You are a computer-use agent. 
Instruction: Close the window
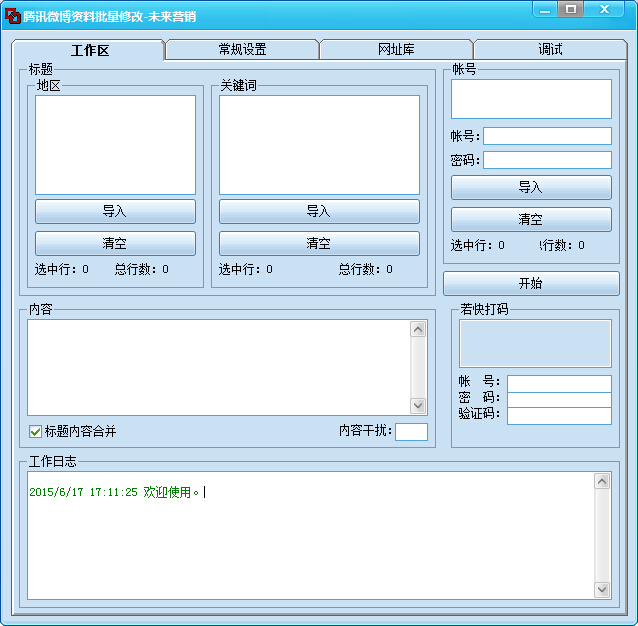pos(604,10)
